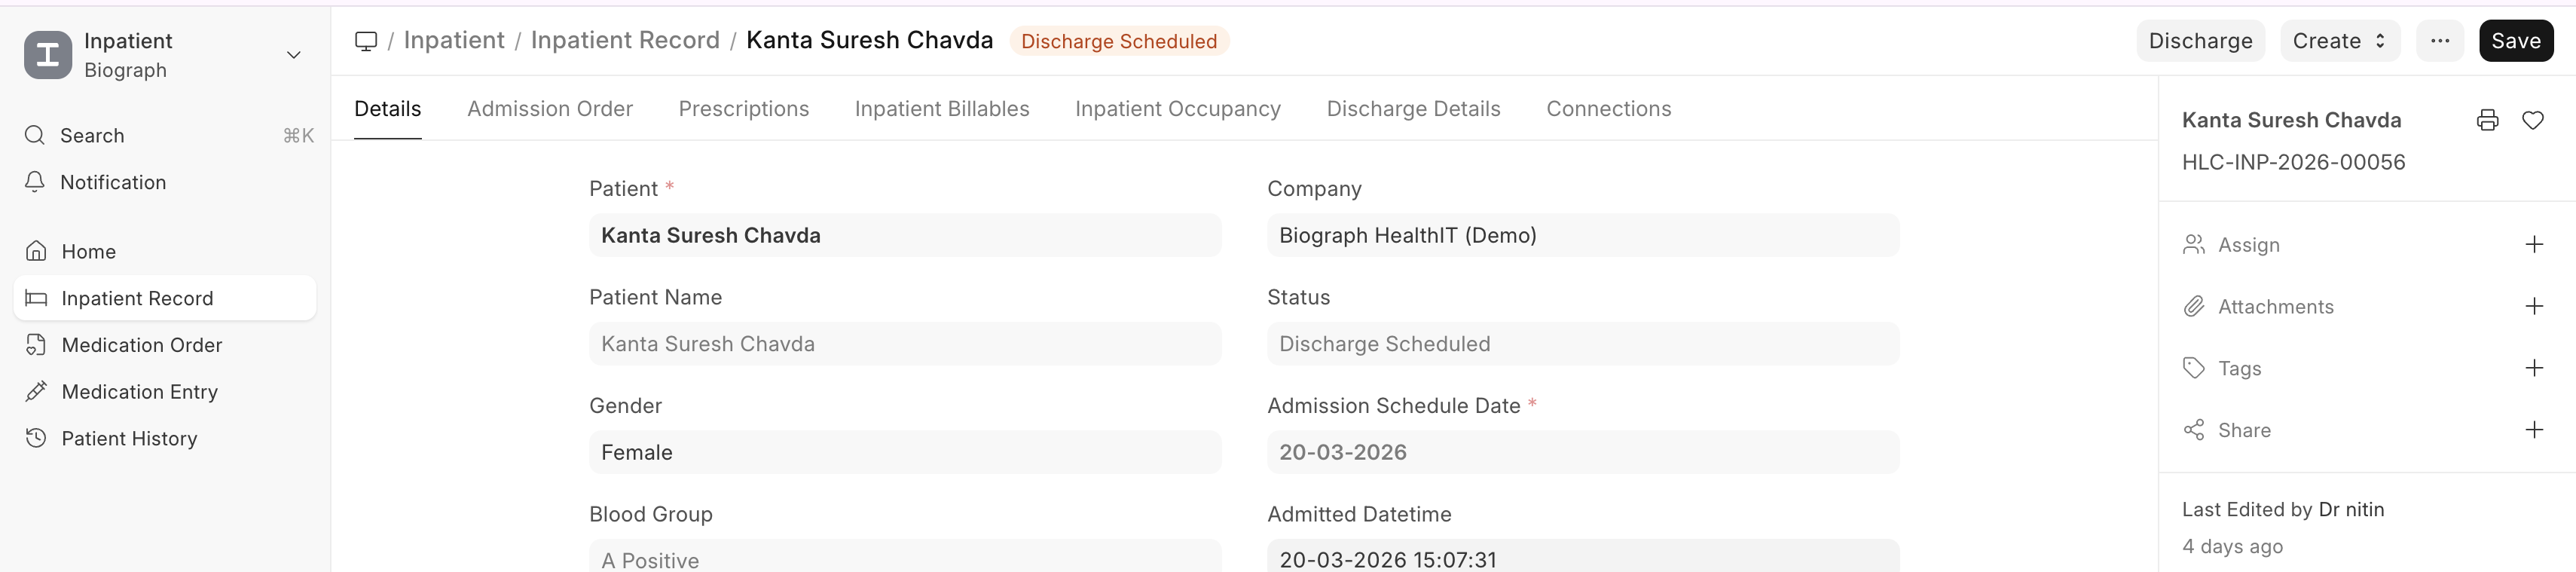Add an assignee via the Assign plus icon
The image size is (2576, 572).
tap(2535, 244)
